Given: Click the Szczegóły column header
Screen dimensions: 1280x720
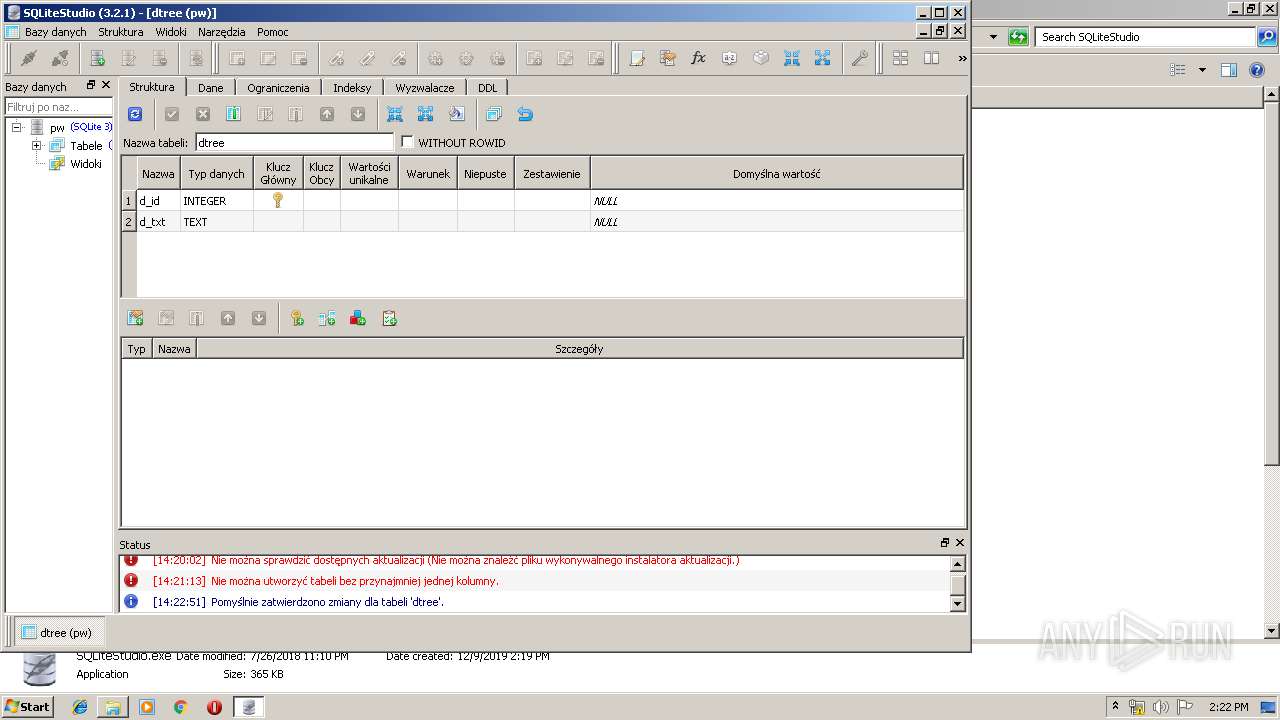Looking at the screenshot, I should point(579,349).
